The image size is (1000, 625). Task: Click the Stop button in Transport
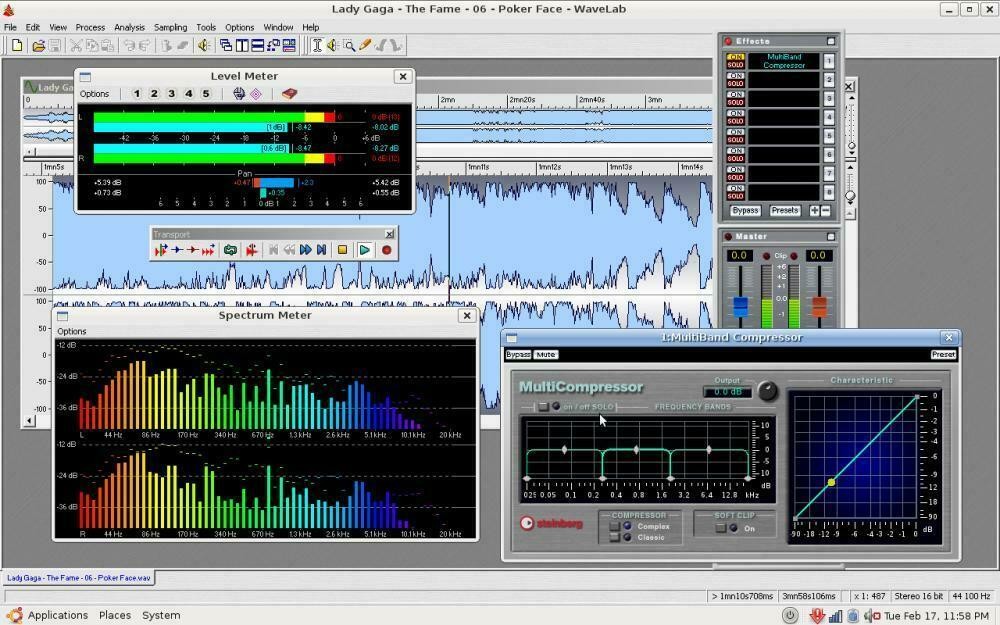click(341, 250)
